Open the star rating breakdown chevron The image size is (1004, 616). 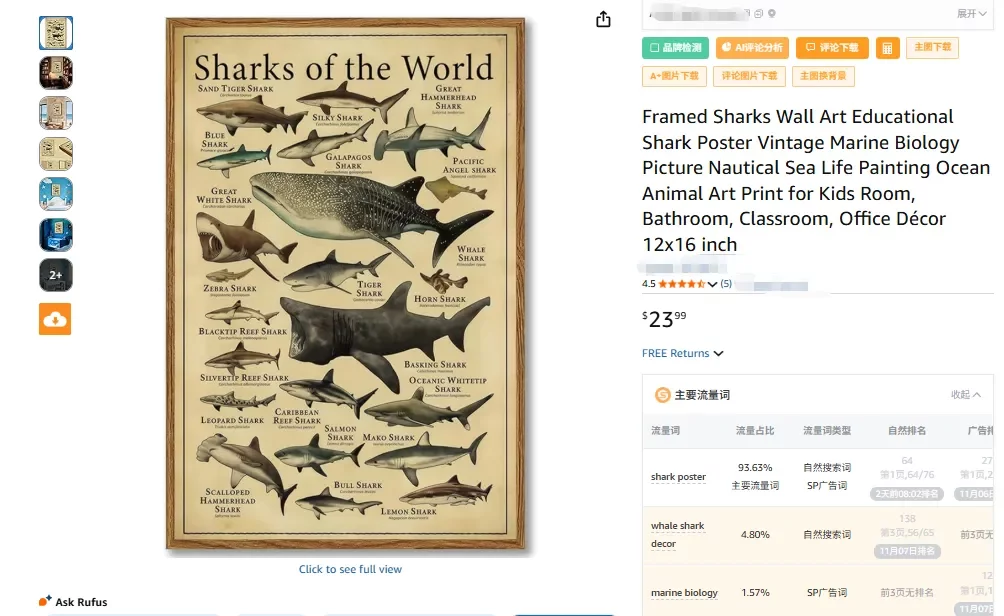click(x=712, y=284)
